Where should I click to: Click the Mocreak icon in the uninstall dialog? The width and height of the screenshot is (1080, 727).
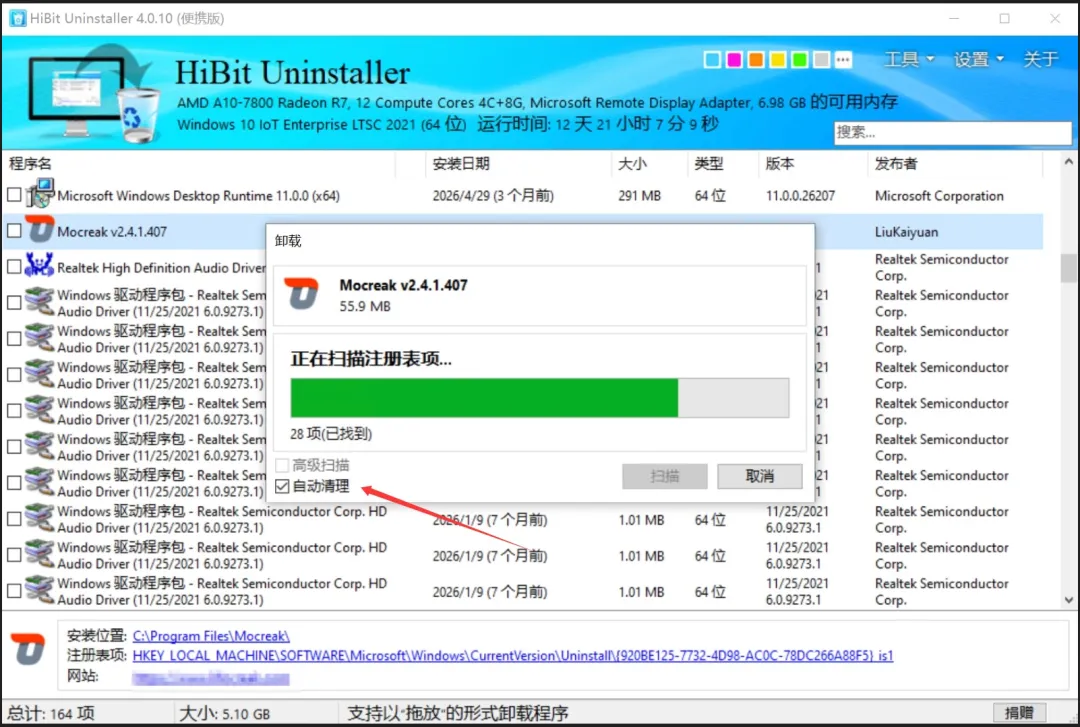tap(302, 294)
